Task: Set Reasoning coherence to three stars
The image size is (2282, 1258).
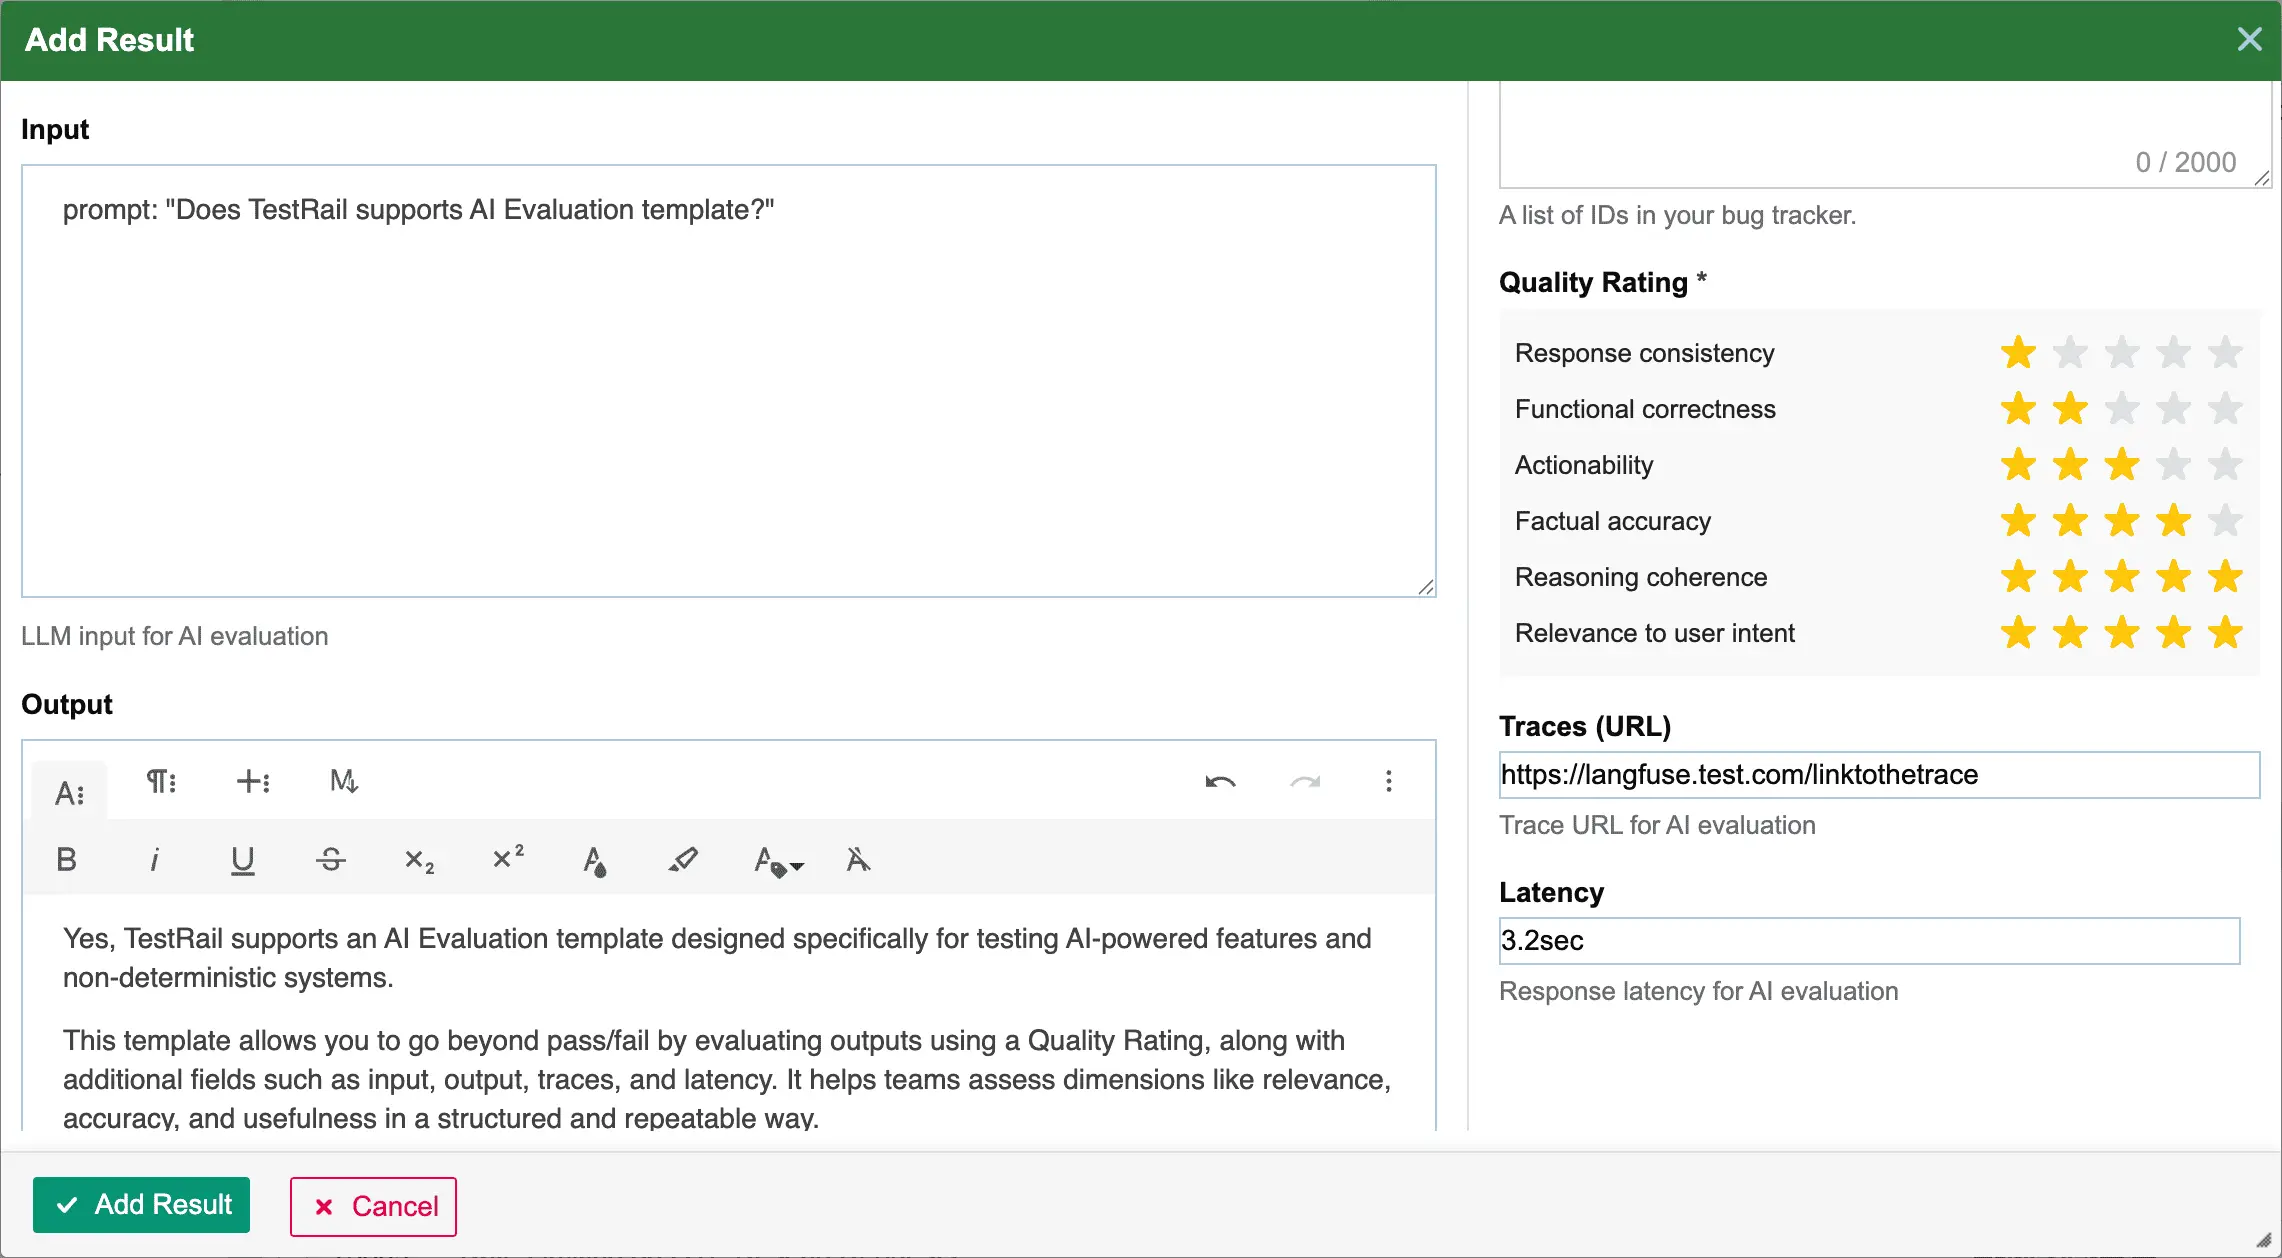Action: [x=2122, y=576]
